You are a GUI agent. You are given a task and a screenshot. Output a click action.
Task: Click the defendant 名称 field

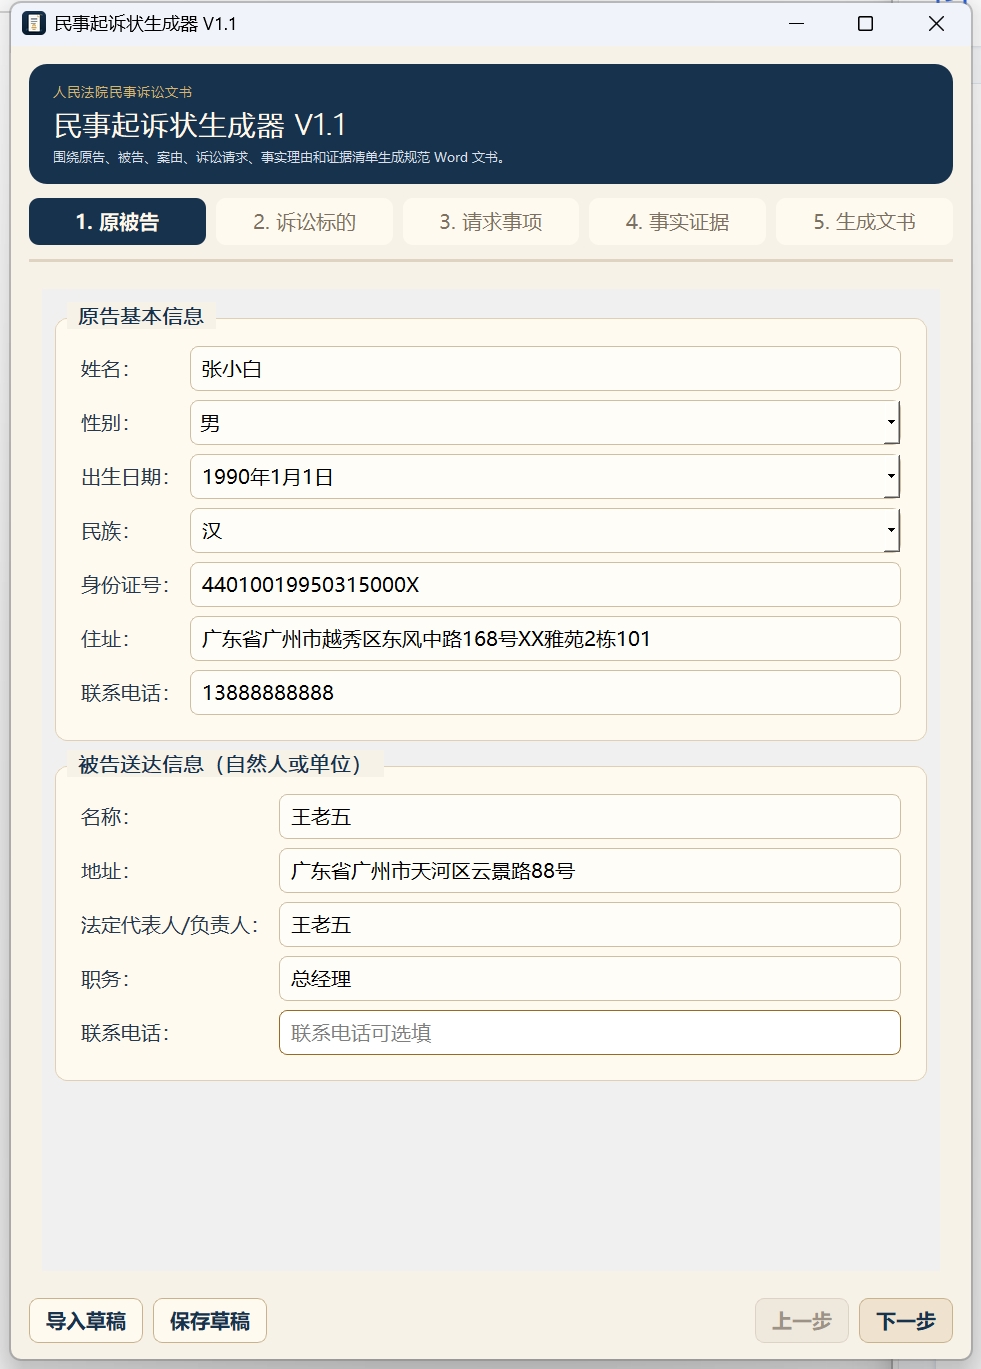click(x=590, y=817)
